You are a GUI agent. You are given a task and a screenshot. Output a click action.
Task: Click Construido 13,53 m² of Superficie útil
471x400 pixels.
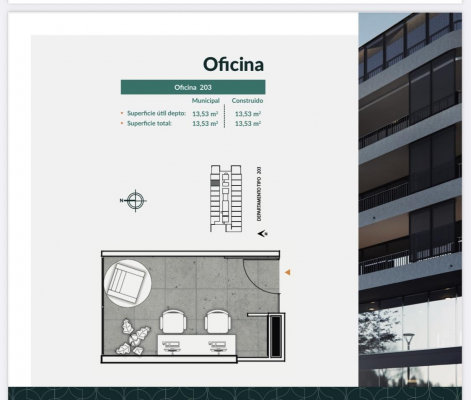[248, 114]
